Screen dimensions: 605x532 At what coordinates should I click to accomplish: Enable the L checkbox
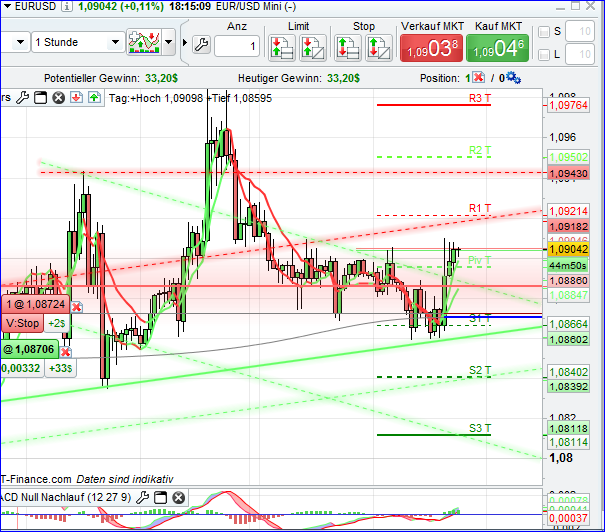click(544, 55)
